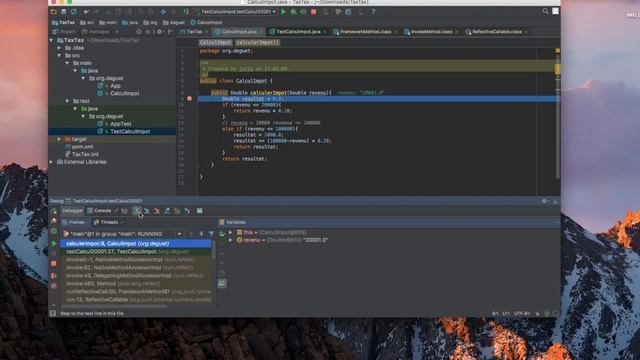Click the Frames list horizontal scrollbar
The height and width of the screenshot is (360, 640).
point(114,306)
